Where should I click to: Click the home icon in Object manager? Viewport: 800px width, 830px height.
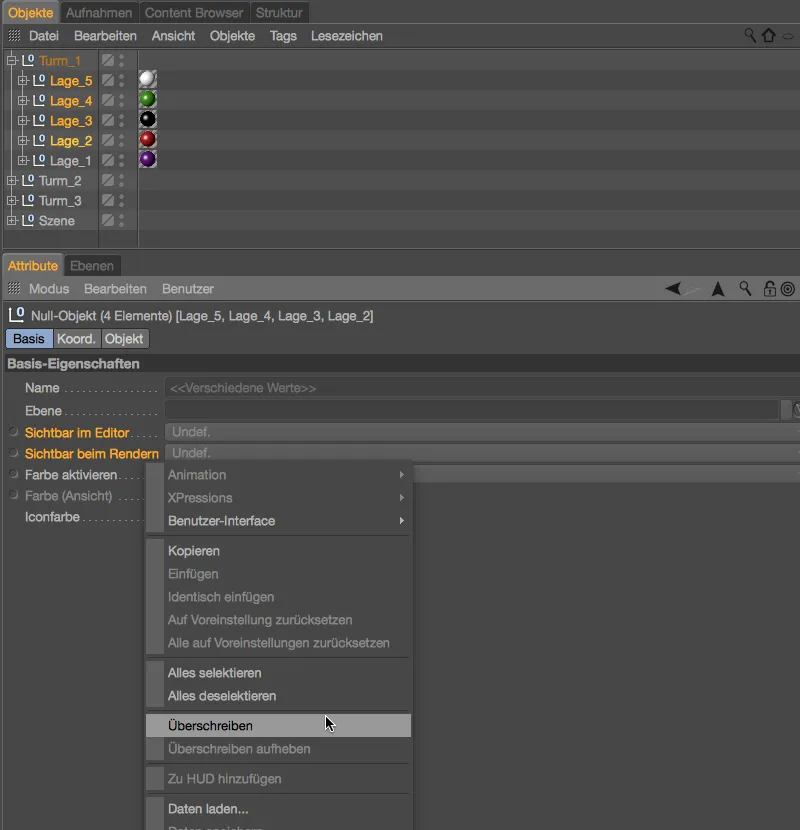click(768, 36)
